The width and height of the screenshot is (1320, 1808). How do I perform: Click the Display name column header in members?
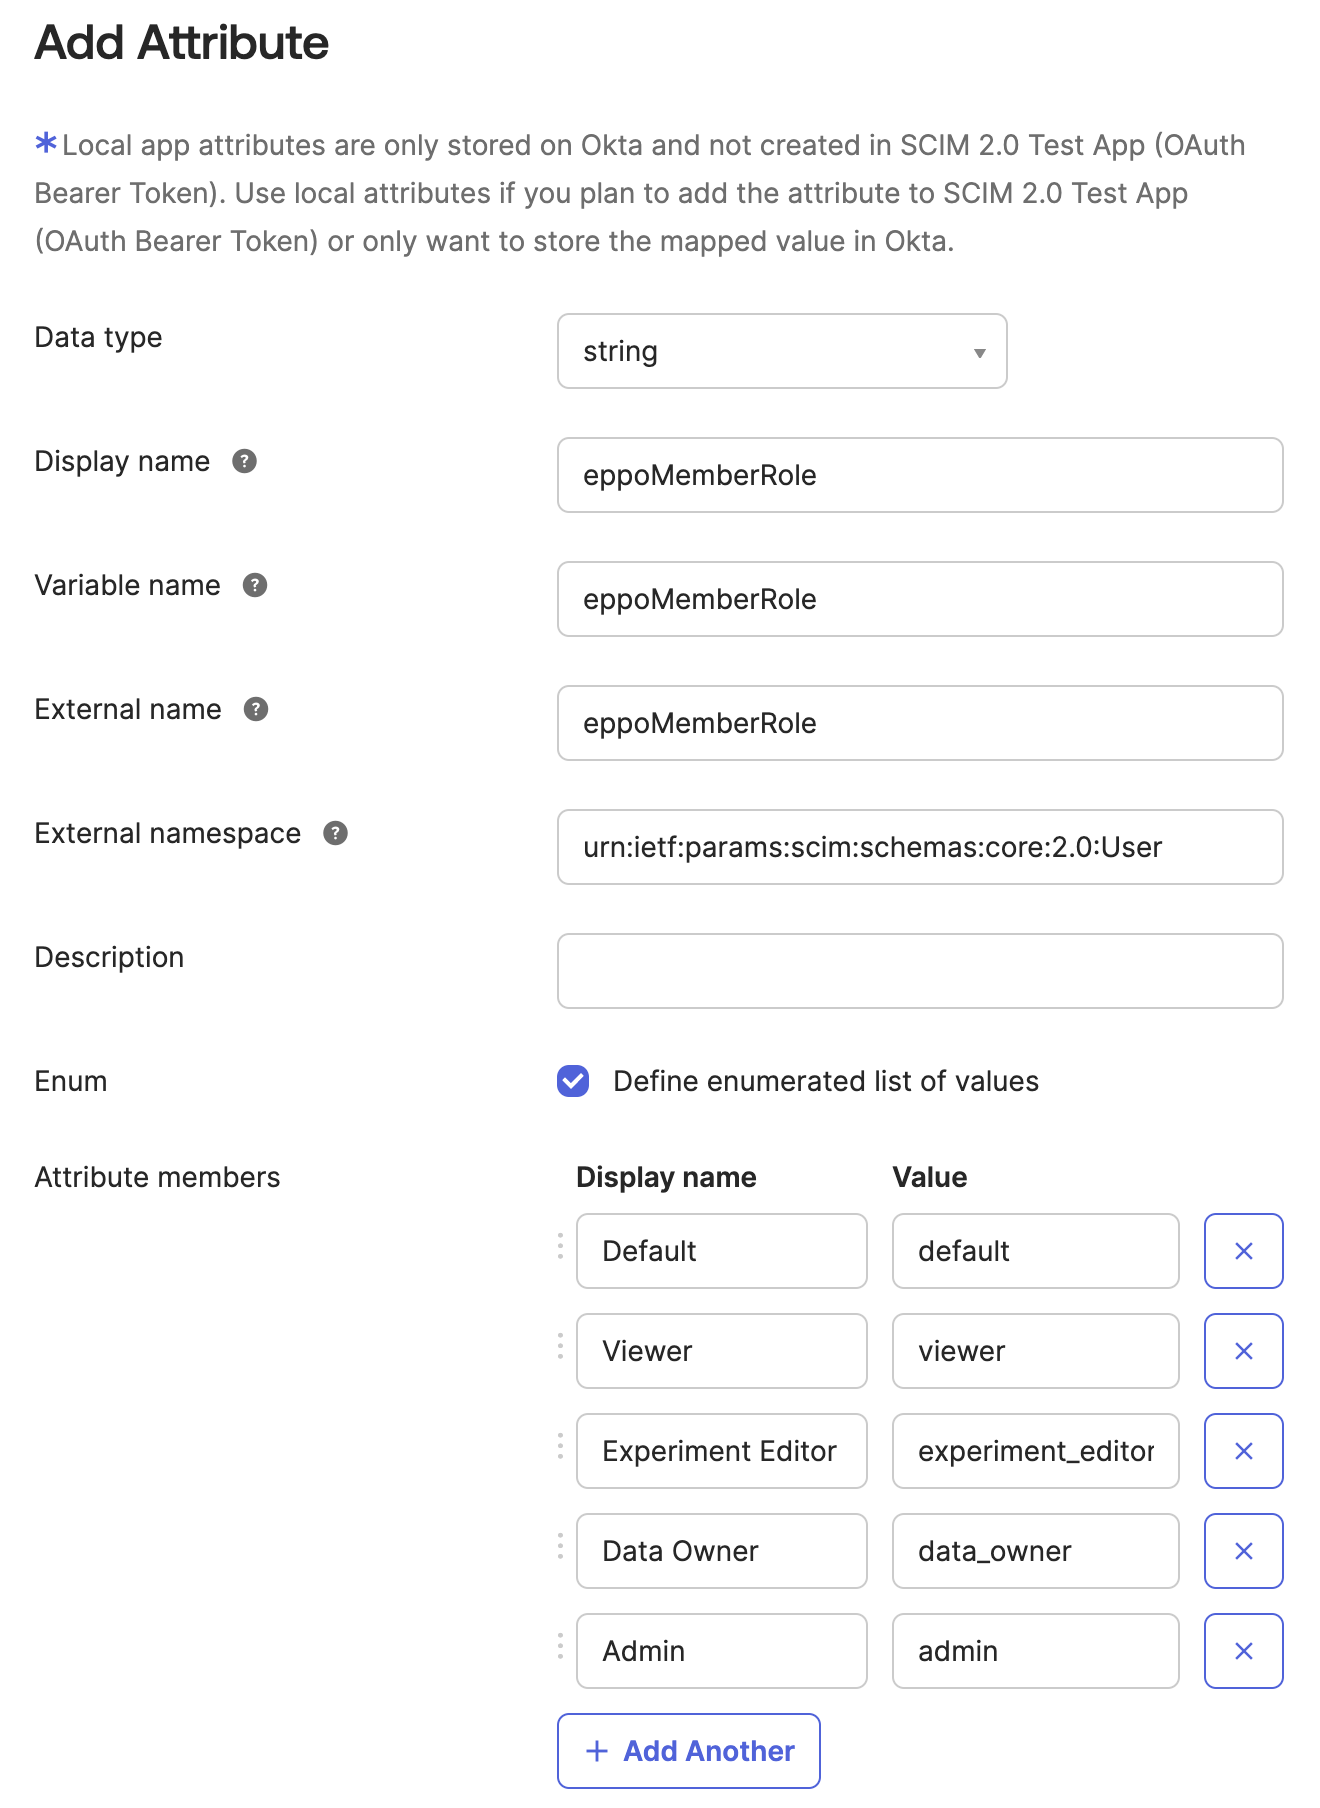[666, 1177]
